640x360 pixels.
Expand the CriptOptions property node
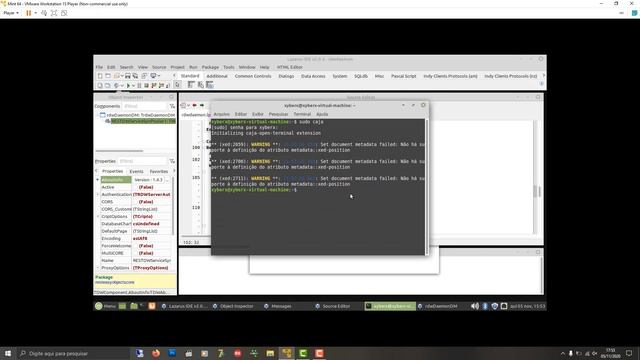98,216
